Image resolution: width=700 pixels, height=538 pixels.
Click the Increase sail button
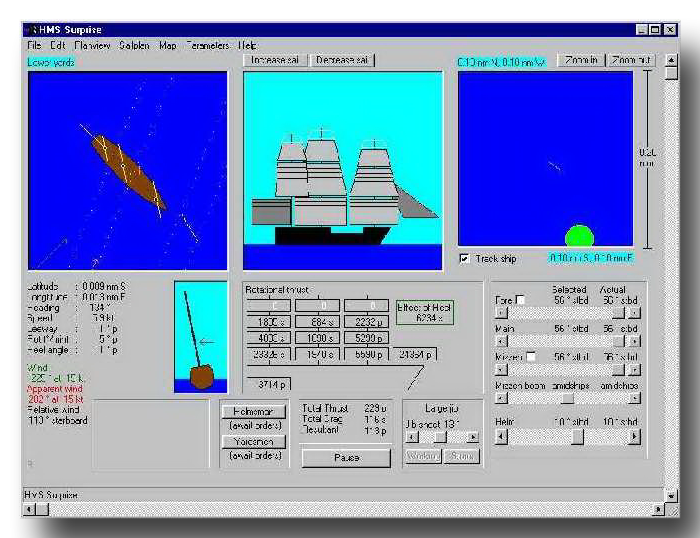[275, 60]
